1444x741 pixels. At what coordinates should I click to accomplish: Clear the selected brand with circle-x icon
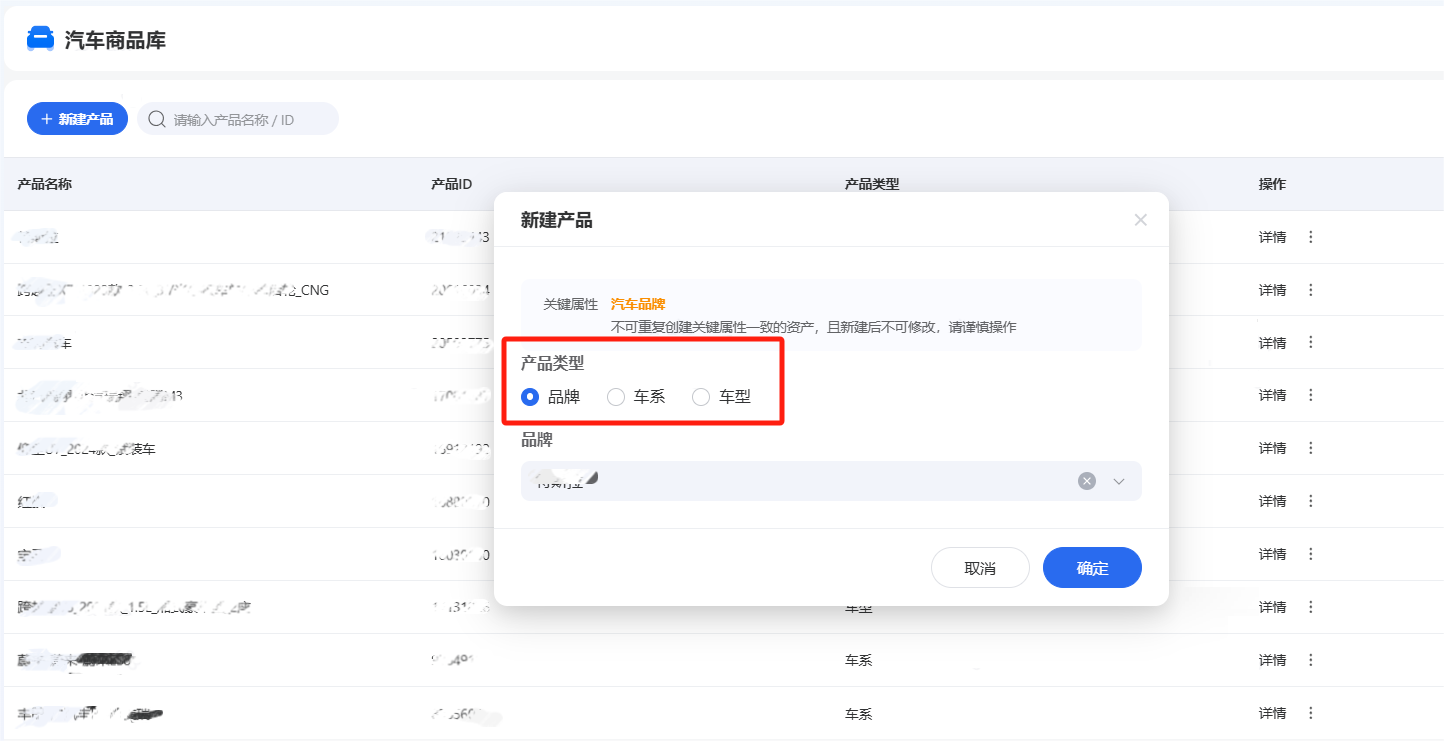pos(1087,481)
